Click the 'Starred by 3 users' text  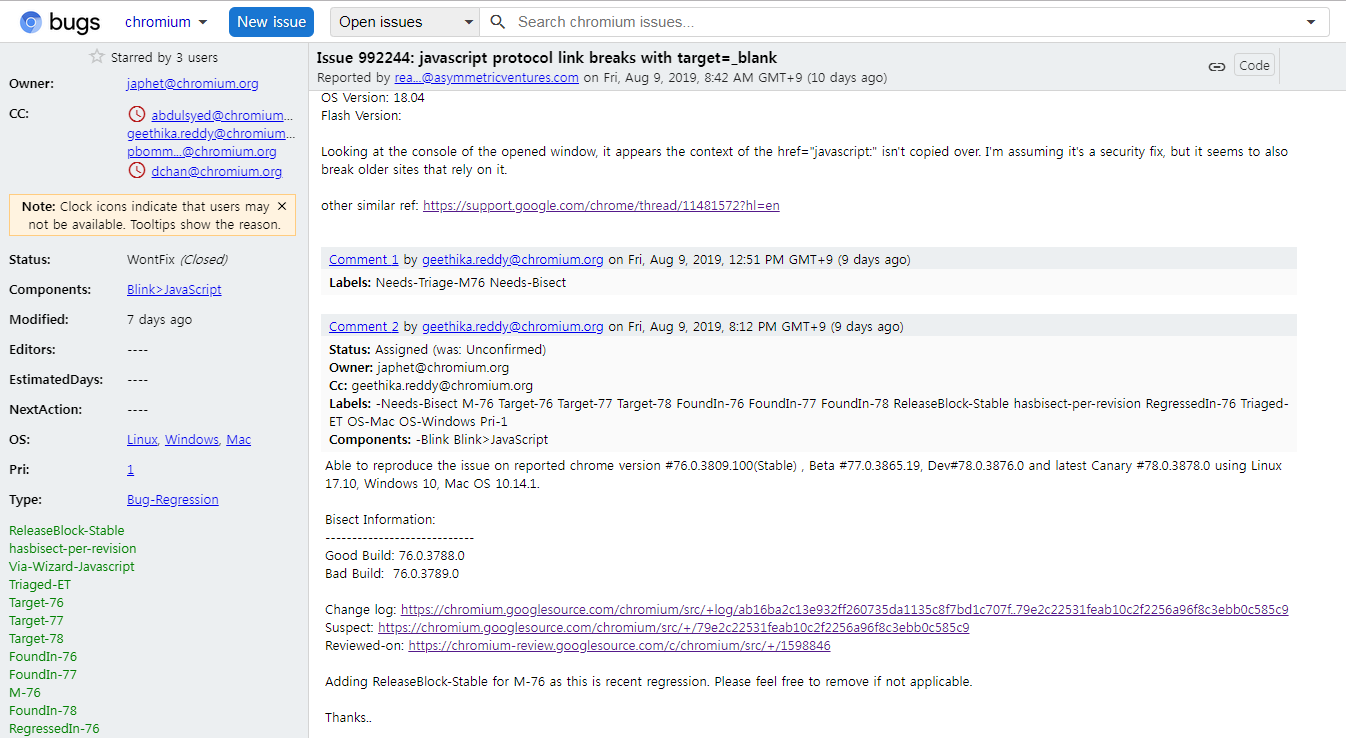164,58
